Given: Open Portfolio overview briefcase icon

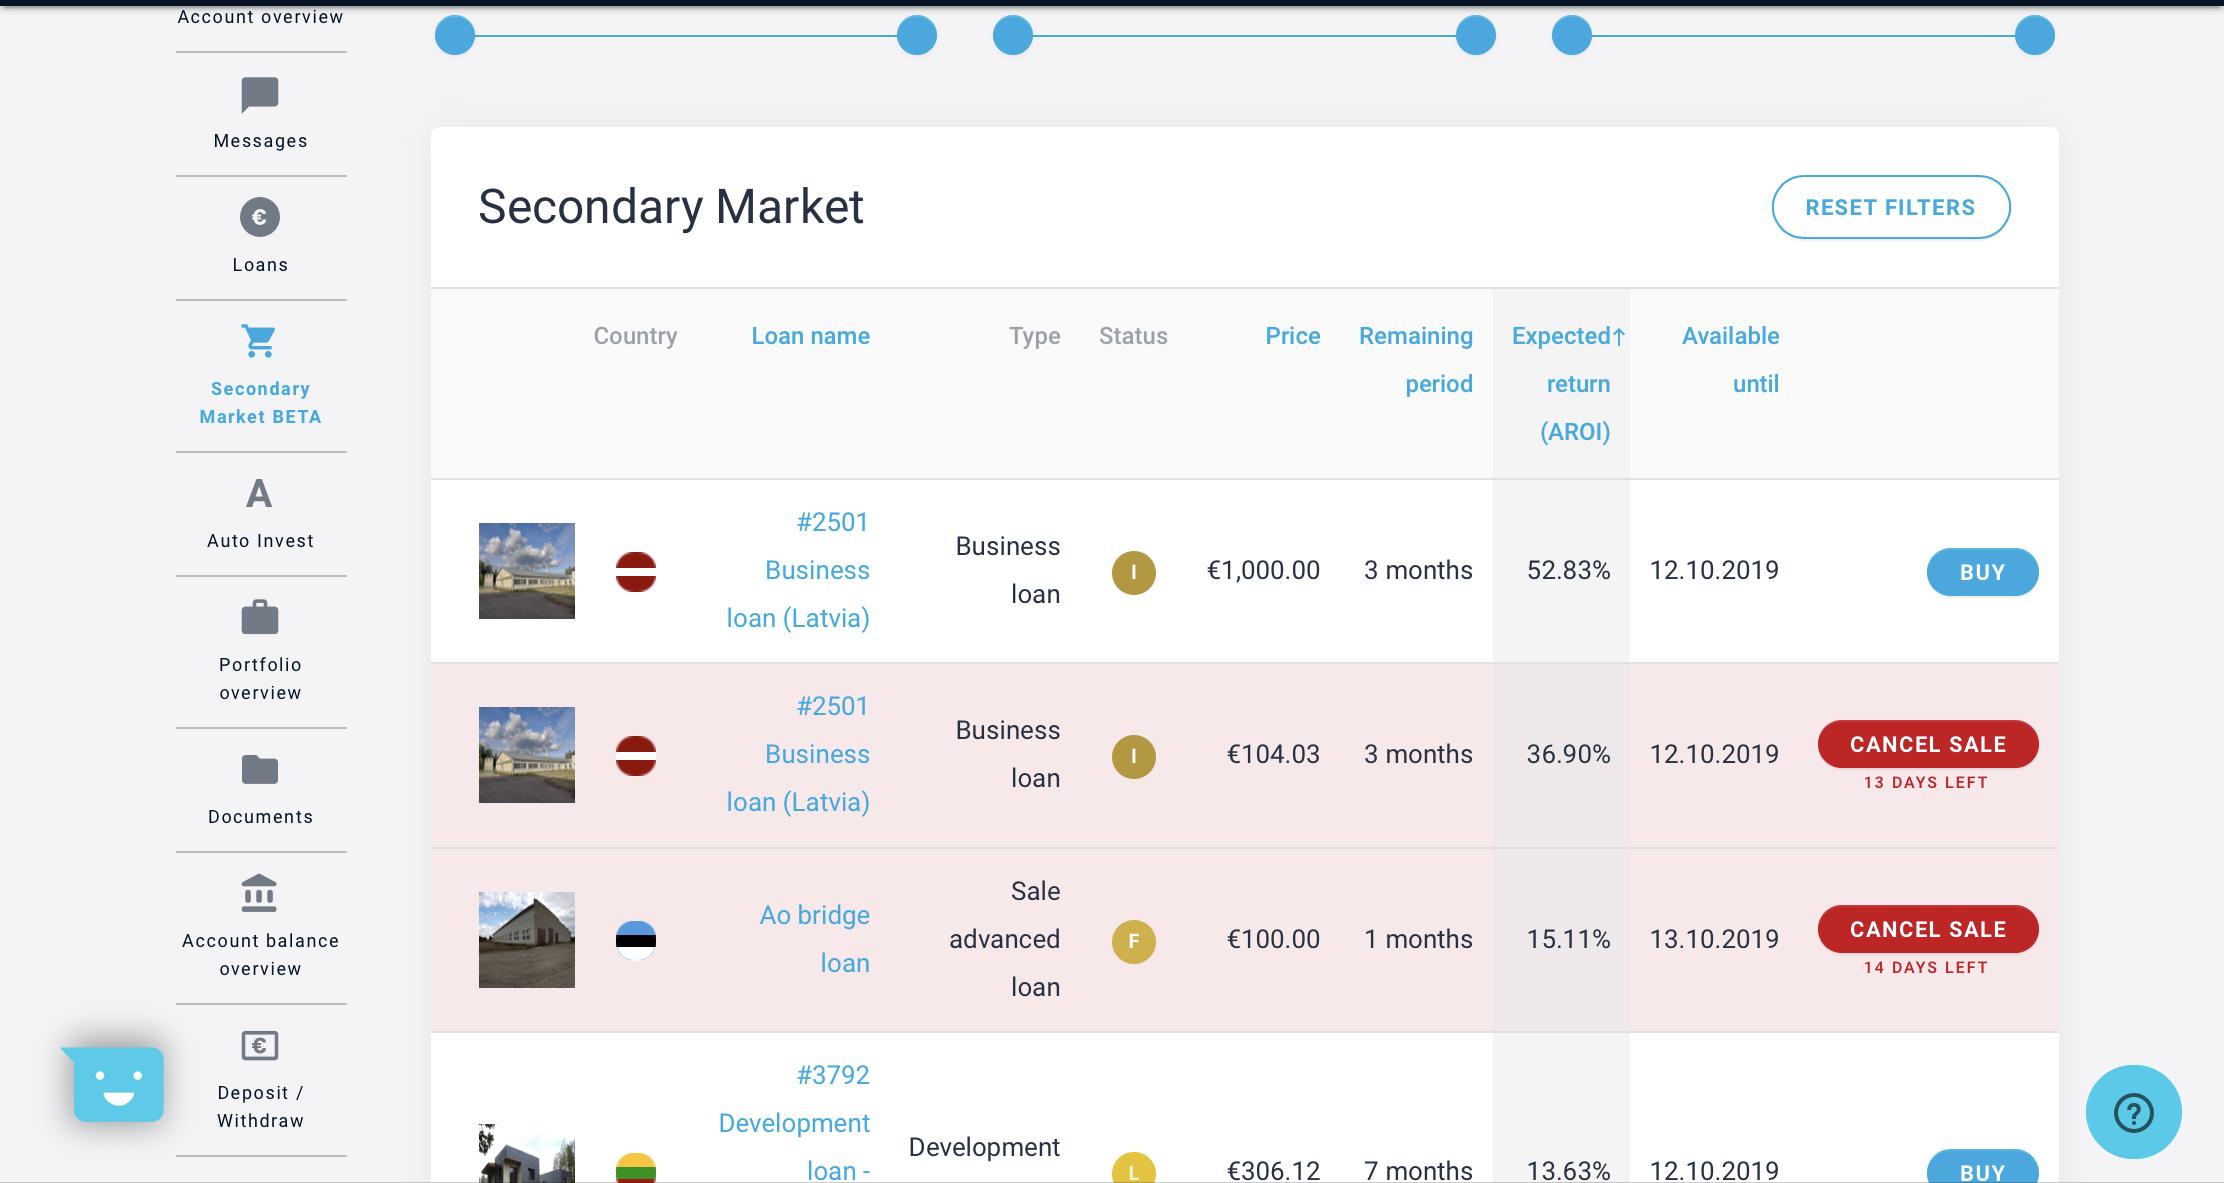Looking at the screenshot, I should [x=260, y=618].
